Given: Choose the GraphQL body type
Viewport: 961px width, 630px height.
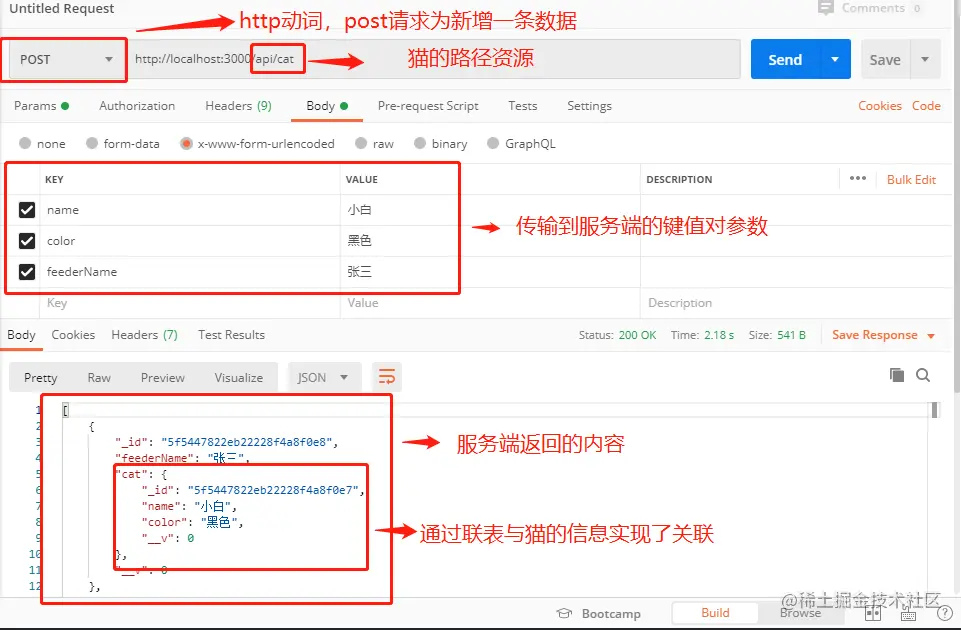Looking at the screenshot, I should [522, 143].
